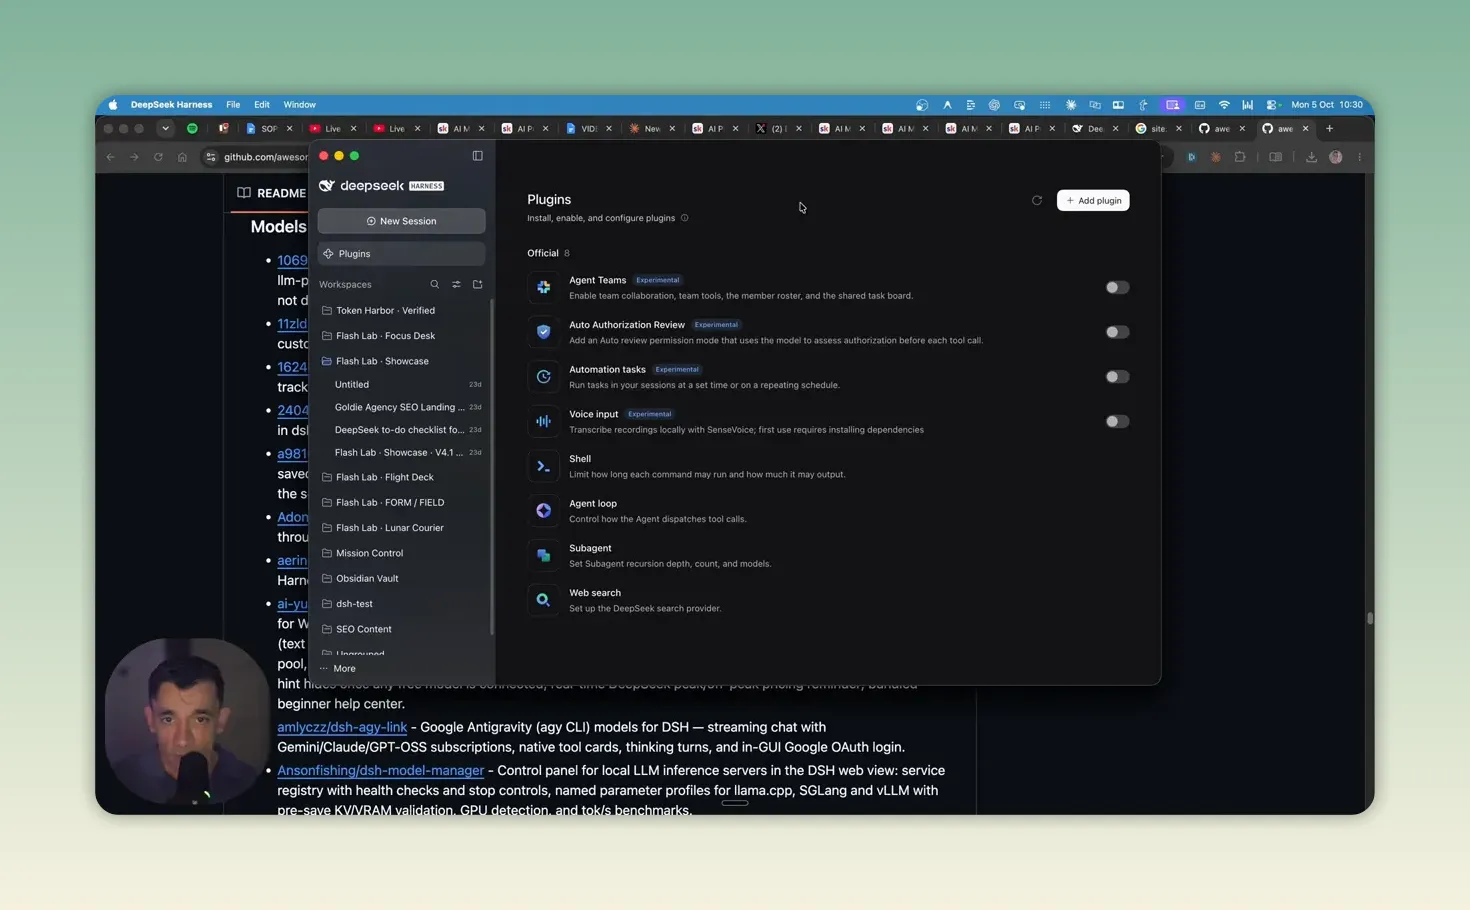The width and height of the screenshot is (1470, 910).
Task: Expand the Obsidian Vault workspace
Action: 401,578
